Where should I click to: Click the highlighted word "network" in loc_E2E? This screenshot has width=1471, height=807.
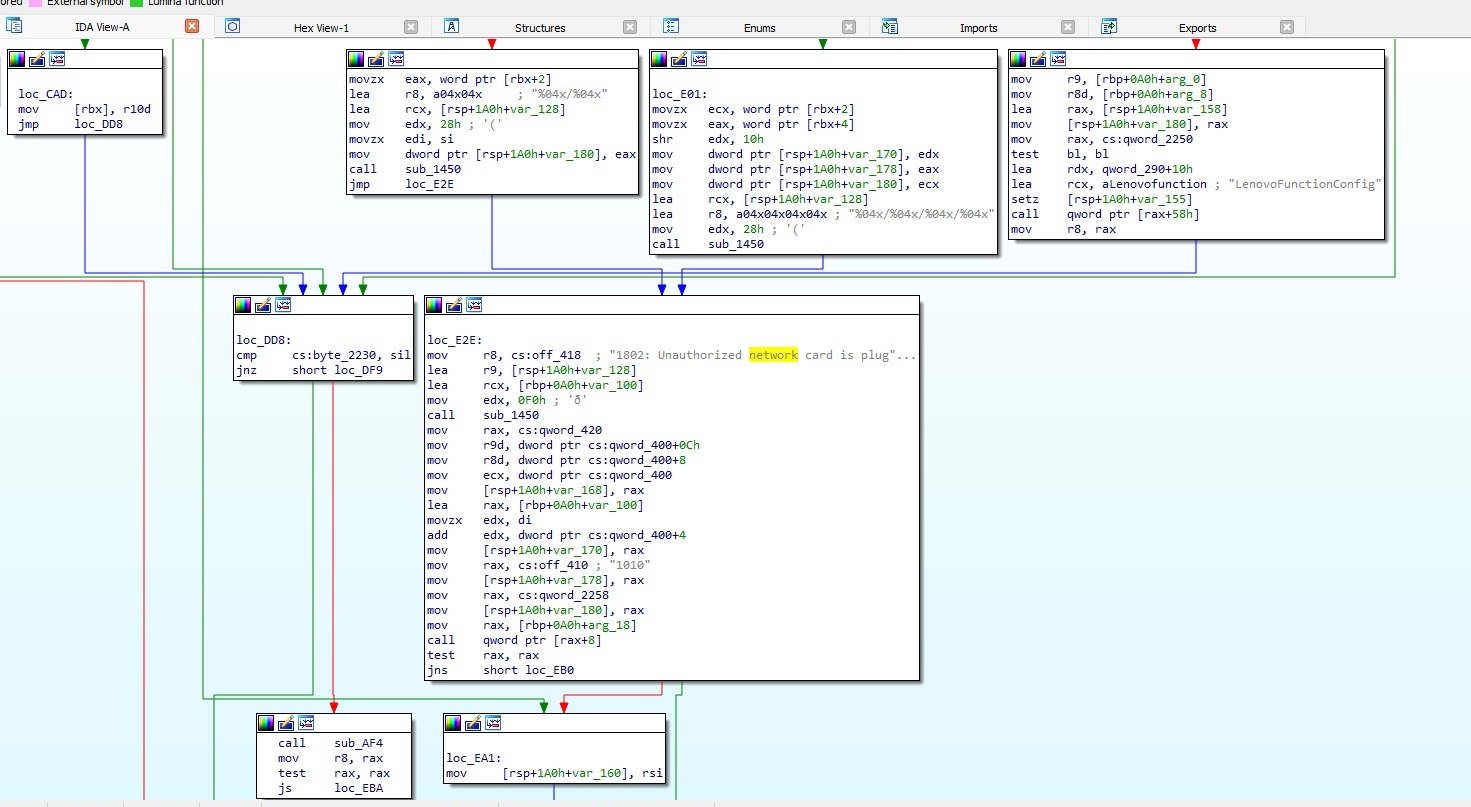[x=773, y=355]
